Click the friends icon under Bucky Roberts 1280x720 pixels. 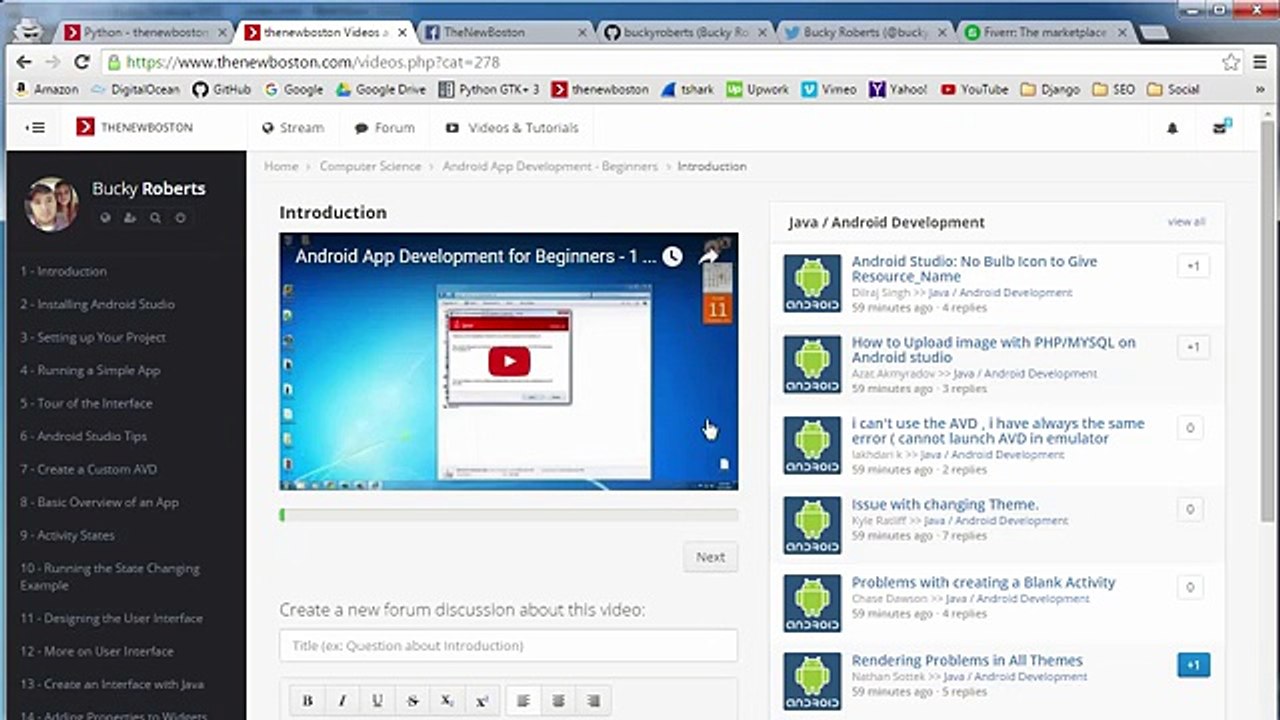(x=130, y=217)
